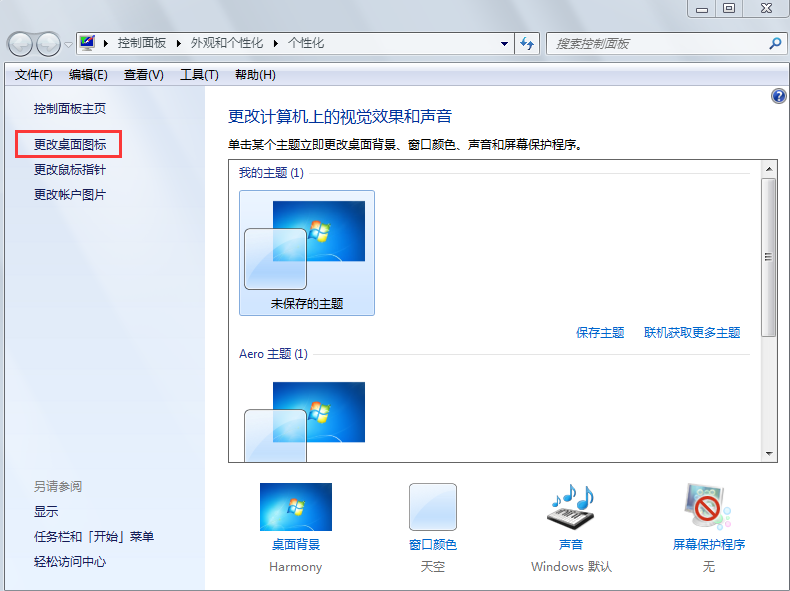Click the forward navigation arrow button

pyautogui.click(x=48, y=44)
